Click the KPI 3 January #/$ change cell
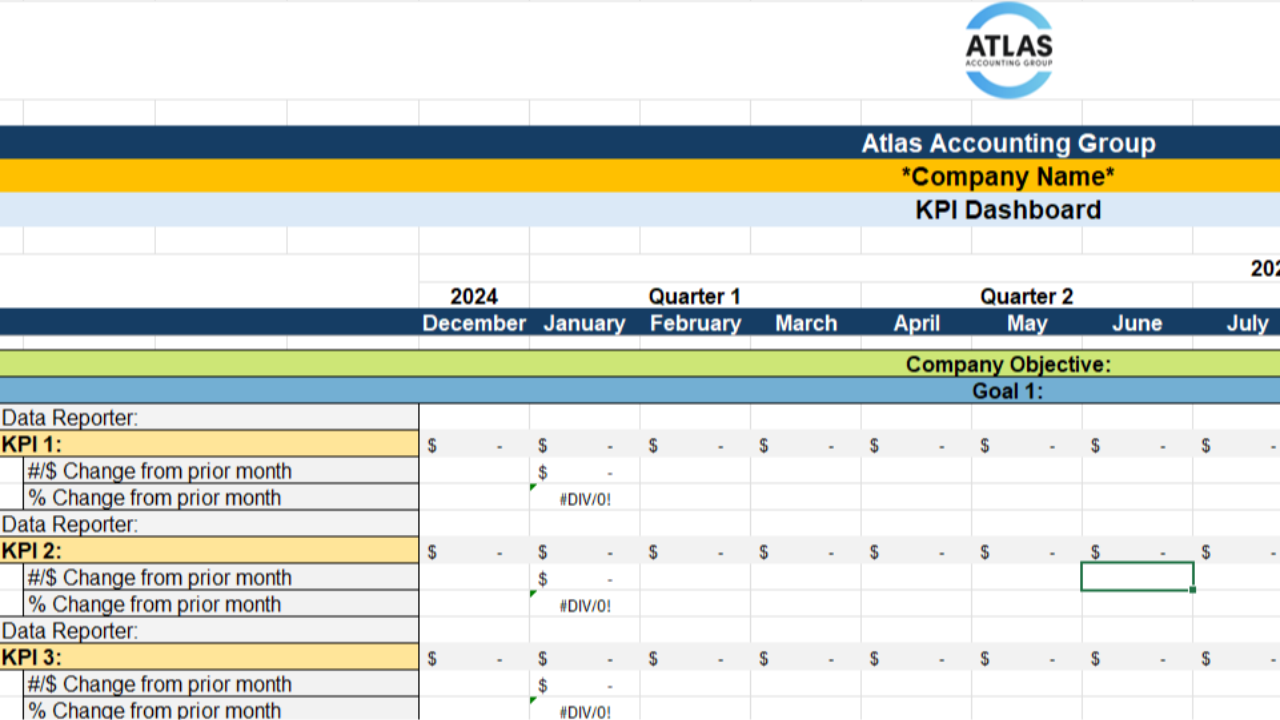This screenshot has width=1280, height=720. click(x=585, y=684)
